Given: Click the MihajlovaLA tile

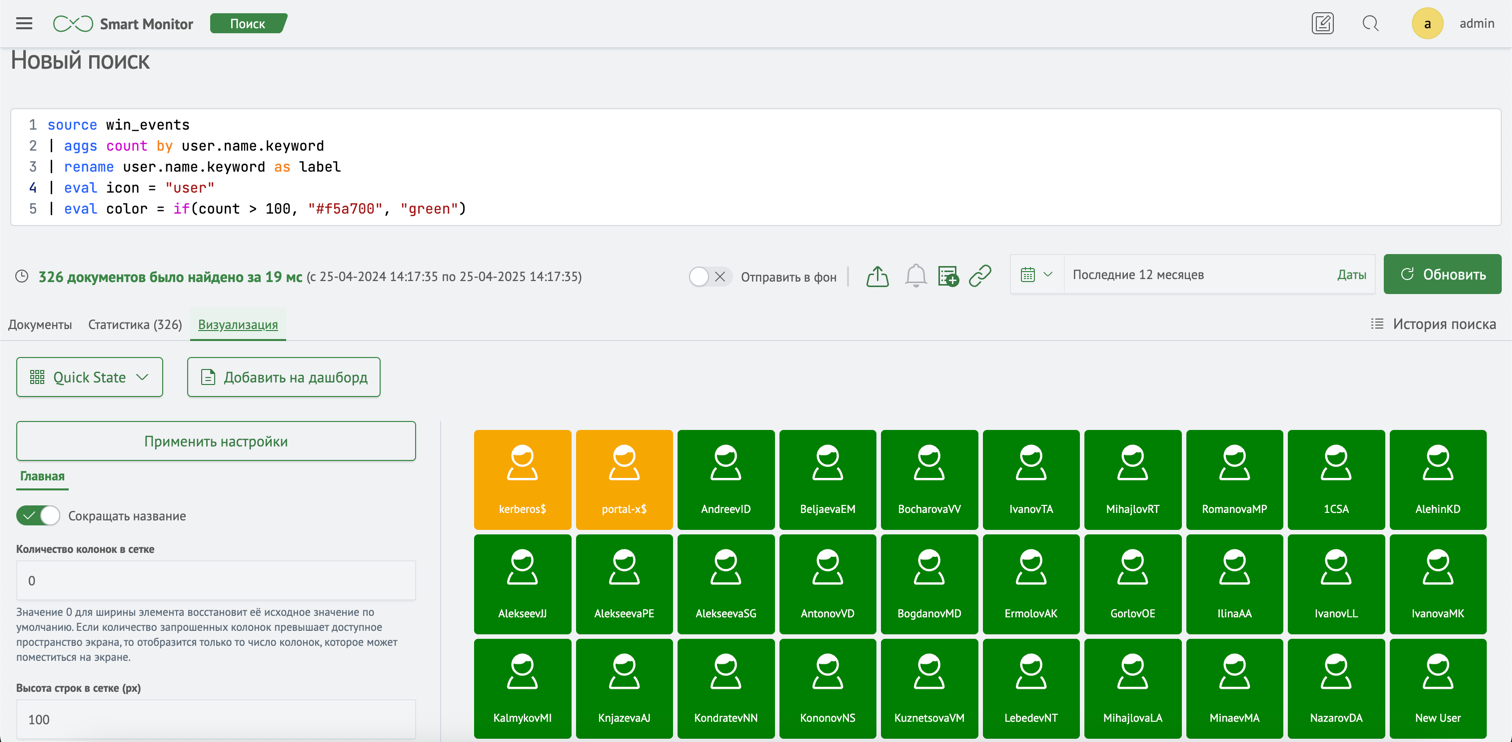Looking at the screenshot, I should (x=1133, y=688).
